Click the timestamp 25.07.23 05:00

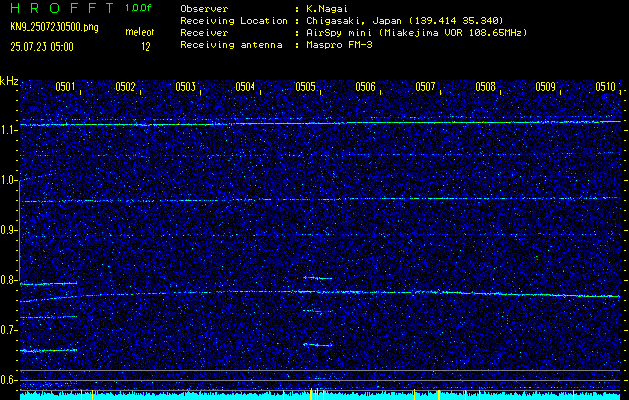click(x=42, y=47)
